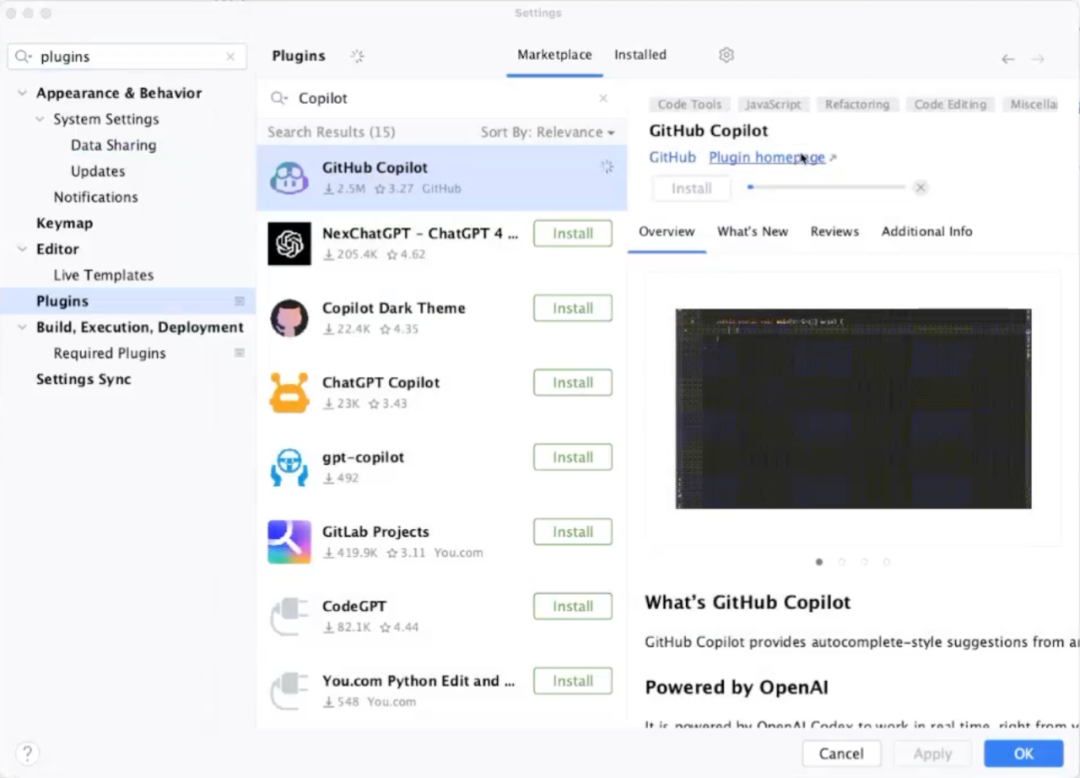1080x778 pixels.
Task: Install the GitLab Projects plugin
Action: [x=572, y=532]
